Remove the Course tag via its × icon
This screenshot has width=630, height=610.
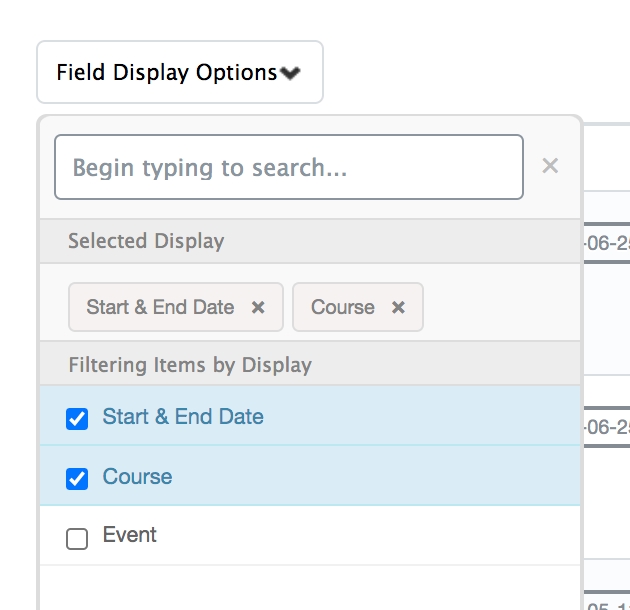tap(398, 308)
